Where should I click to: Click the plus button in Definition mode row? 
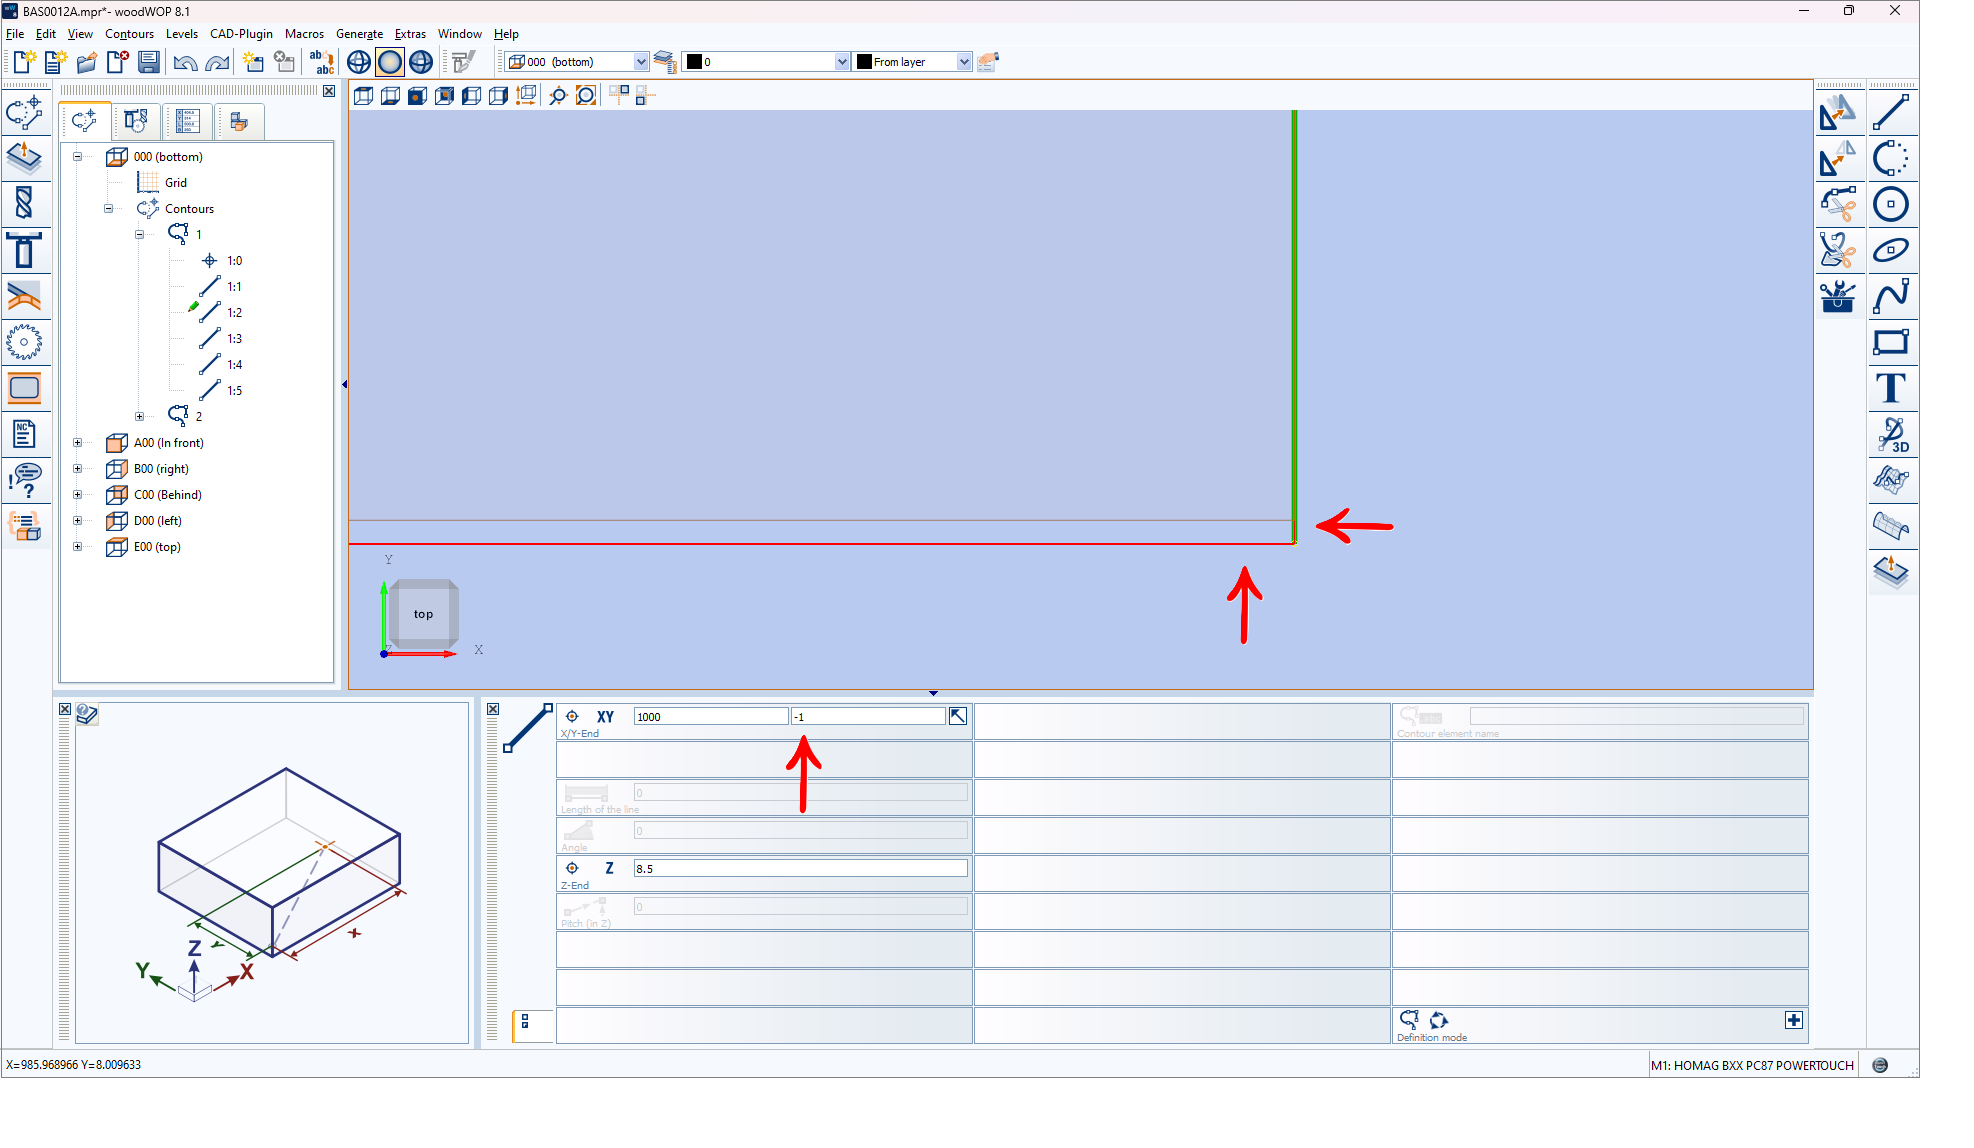(x=1793, y=1020)
